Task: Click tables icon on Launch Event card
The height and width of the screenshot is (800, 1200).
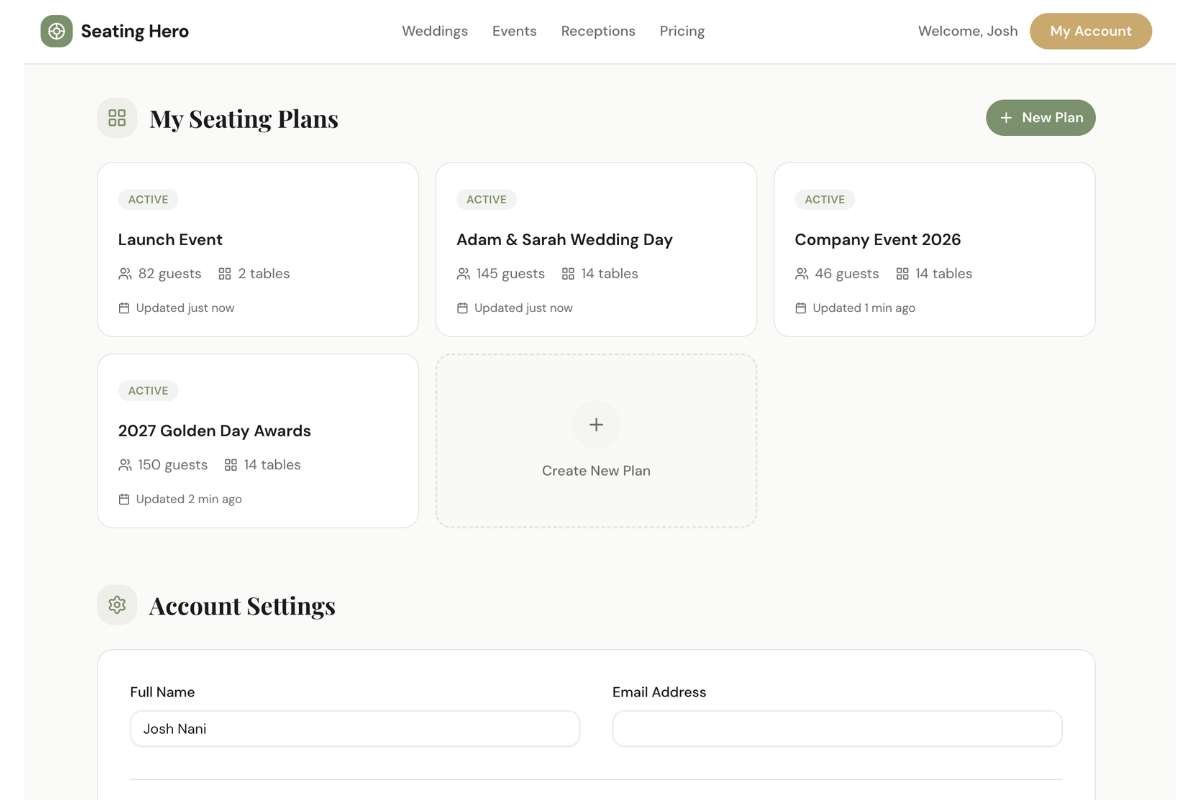Action: (x=225, y=274)
